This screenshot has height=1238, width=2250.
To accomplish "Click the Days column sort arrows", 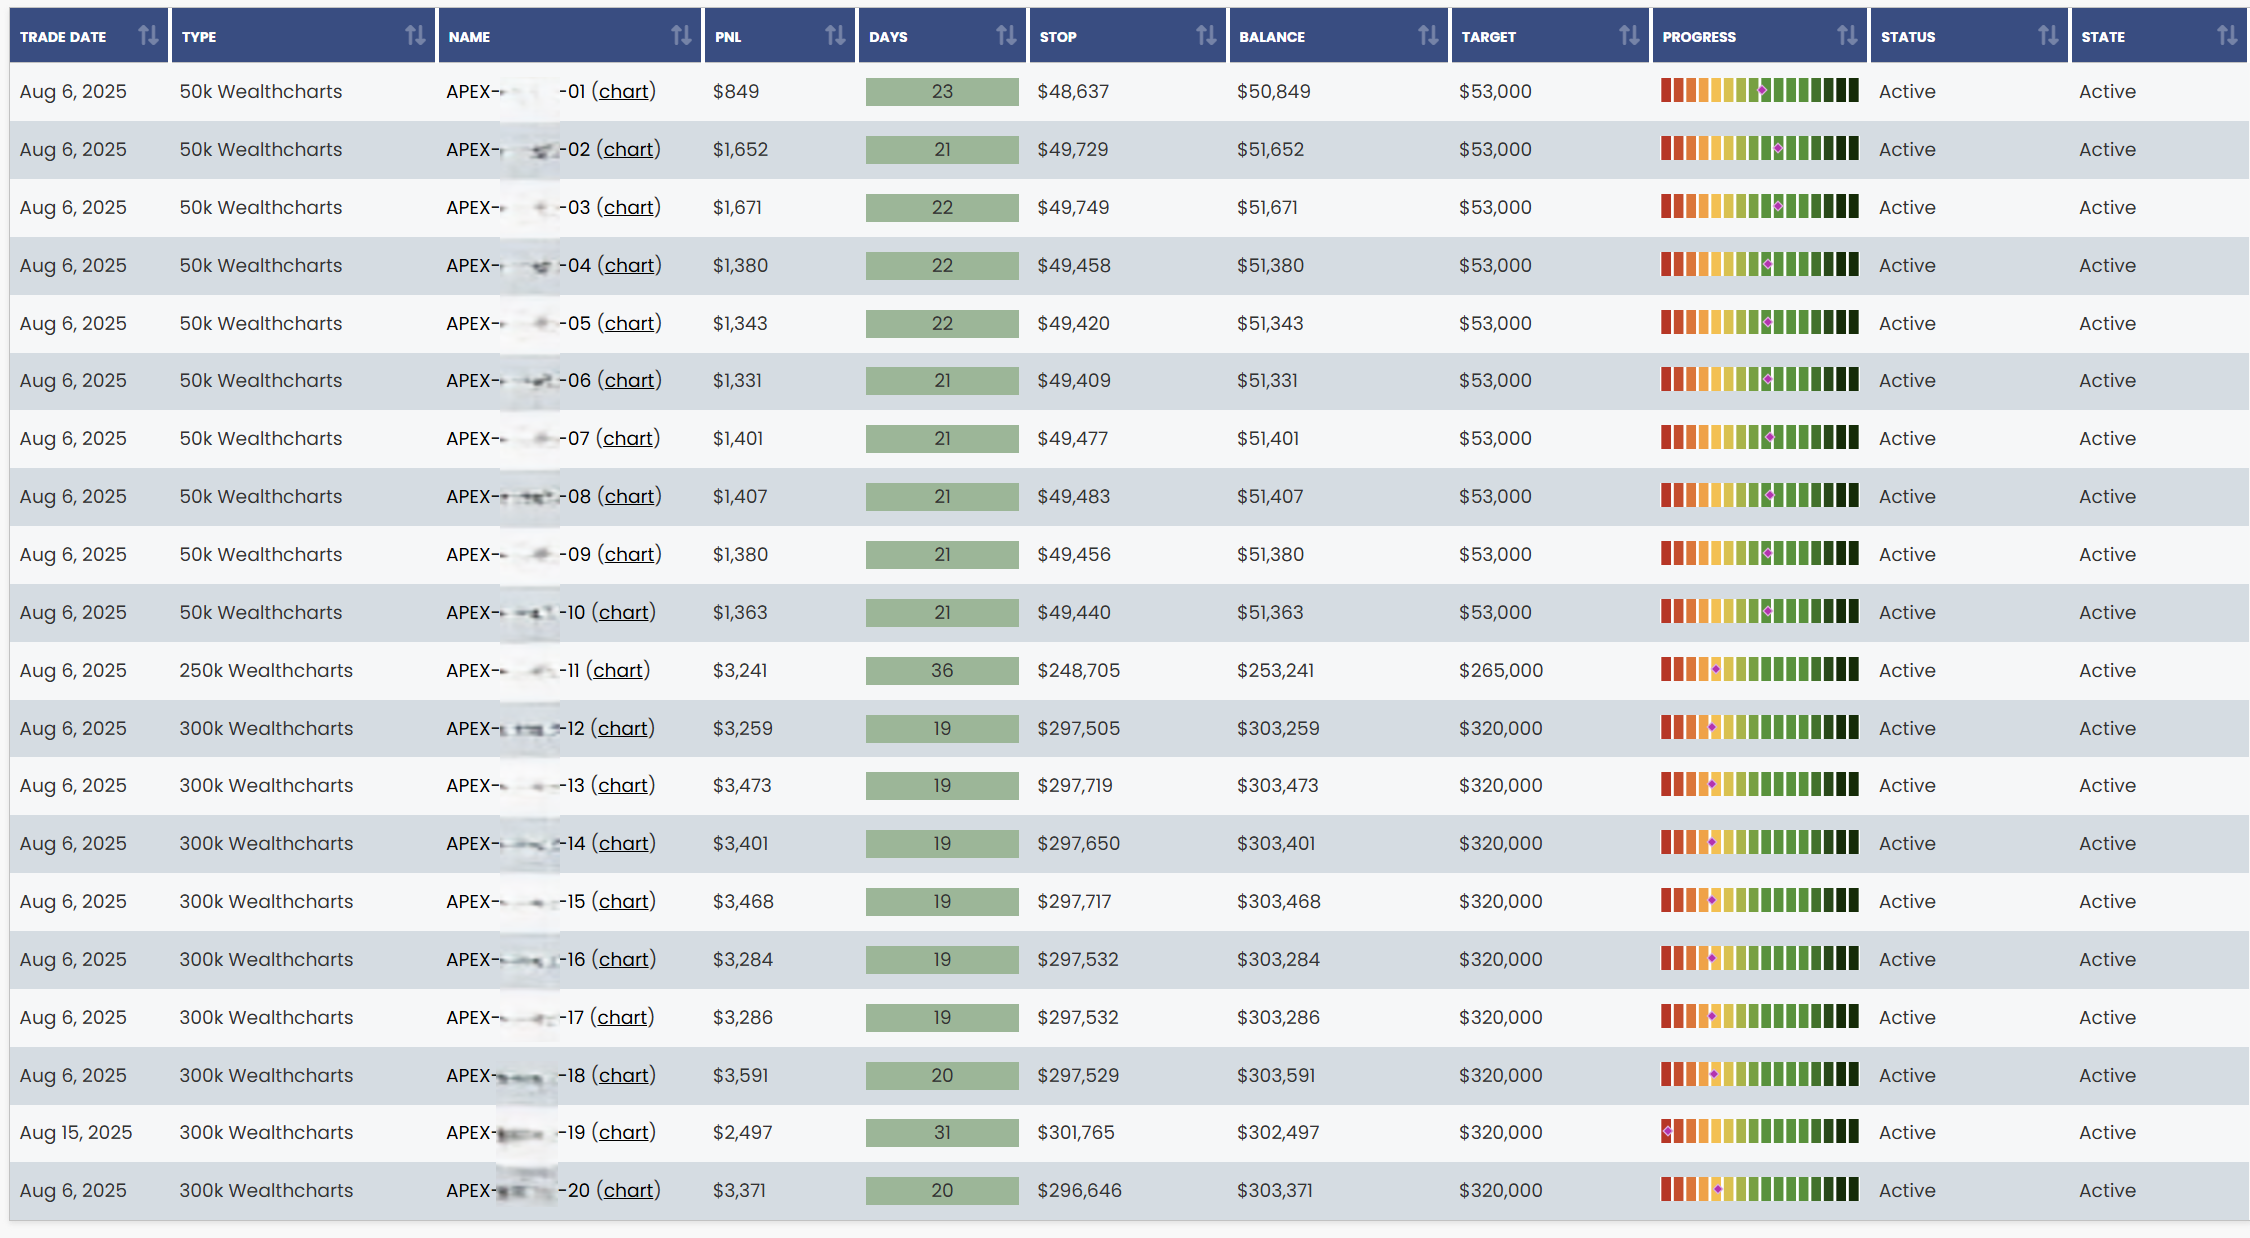I will click(x=1006, y=36).
